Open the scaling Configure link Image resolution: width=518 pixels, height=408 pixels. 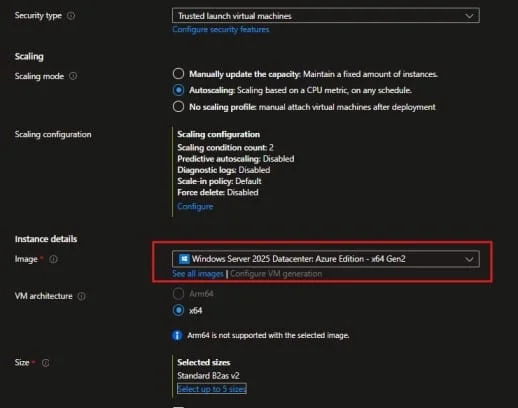click(195, 206)
